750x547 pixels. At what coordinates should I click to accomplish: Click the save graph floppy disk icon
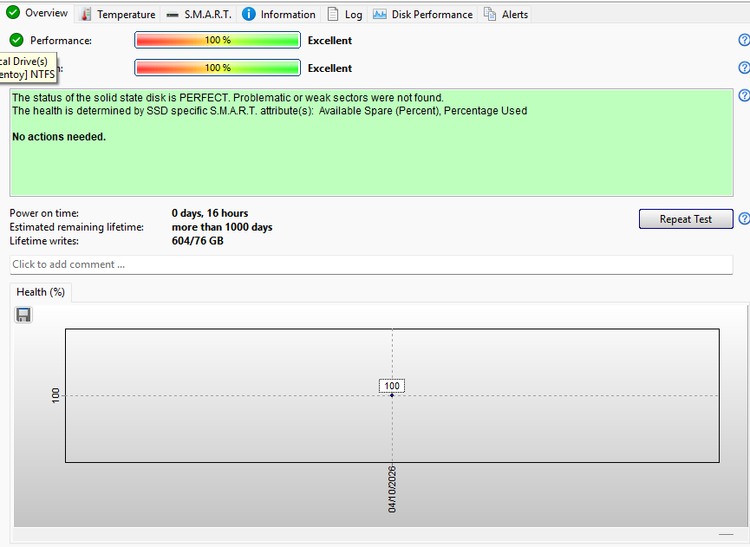pos(23,315)
